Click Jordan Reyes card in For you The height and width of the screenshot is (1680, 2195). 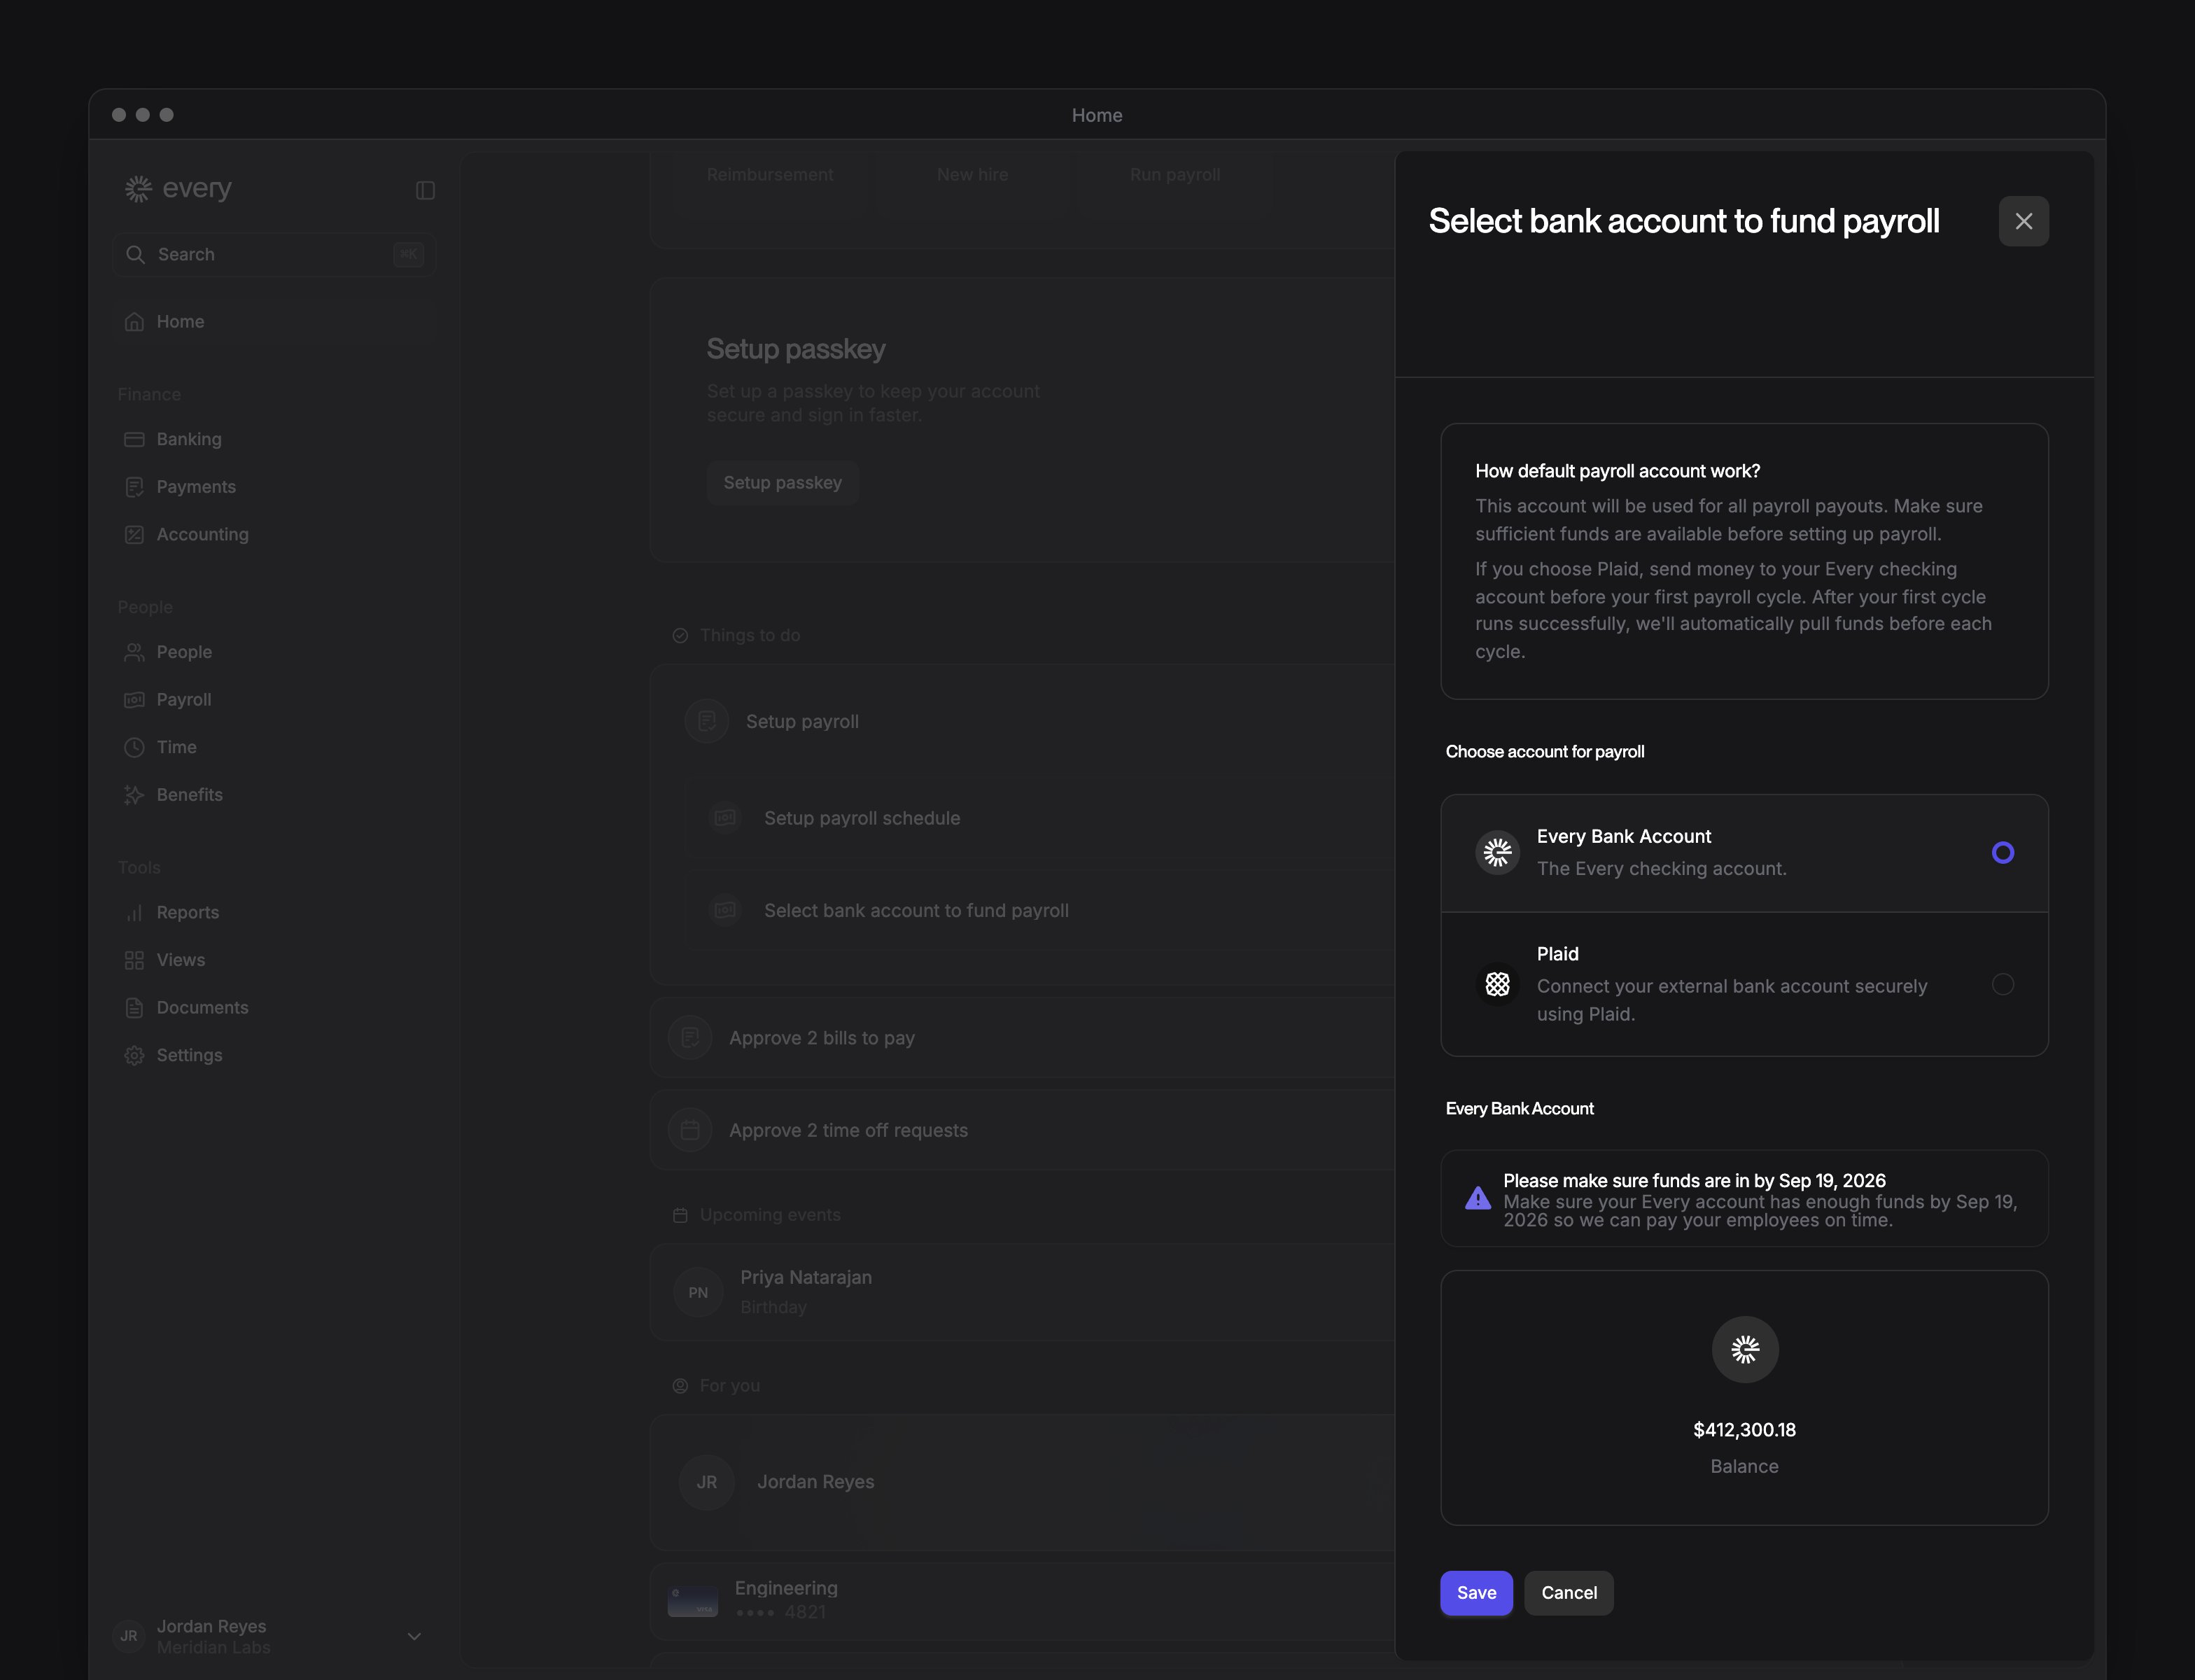coord(1023,1482)
